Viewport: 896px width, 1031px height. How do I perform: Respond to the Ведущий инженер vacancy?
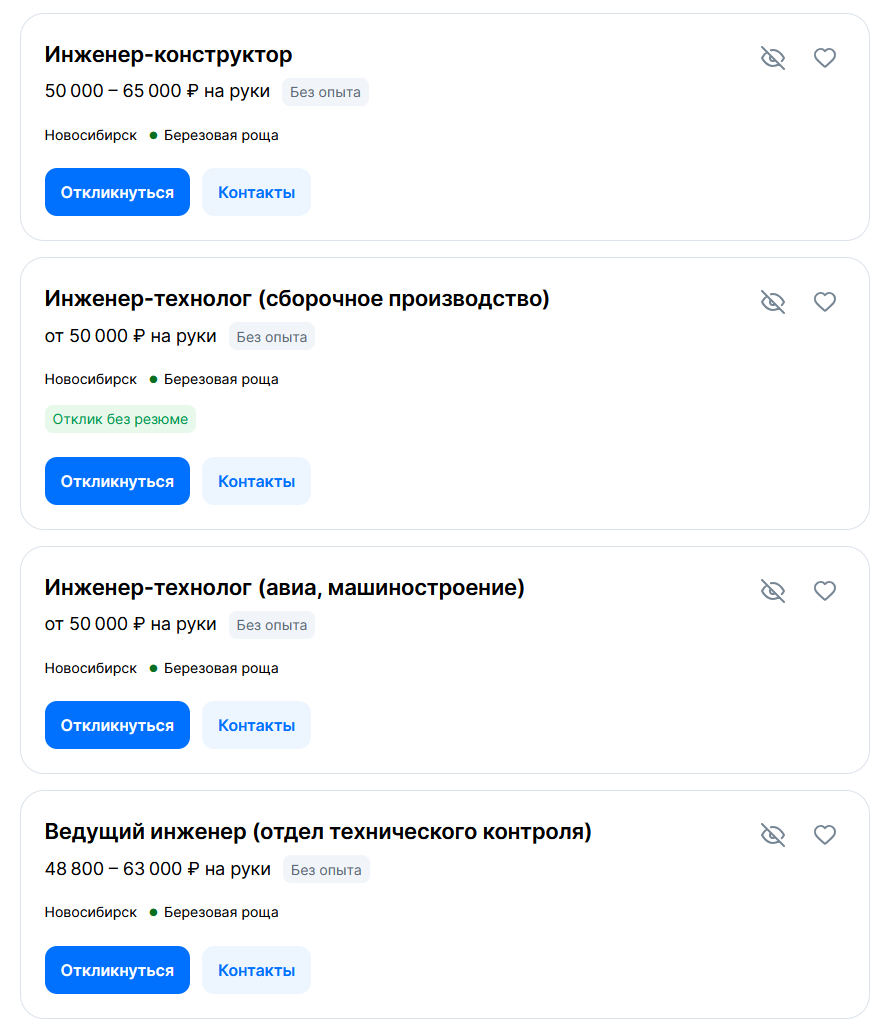[117, 970]
